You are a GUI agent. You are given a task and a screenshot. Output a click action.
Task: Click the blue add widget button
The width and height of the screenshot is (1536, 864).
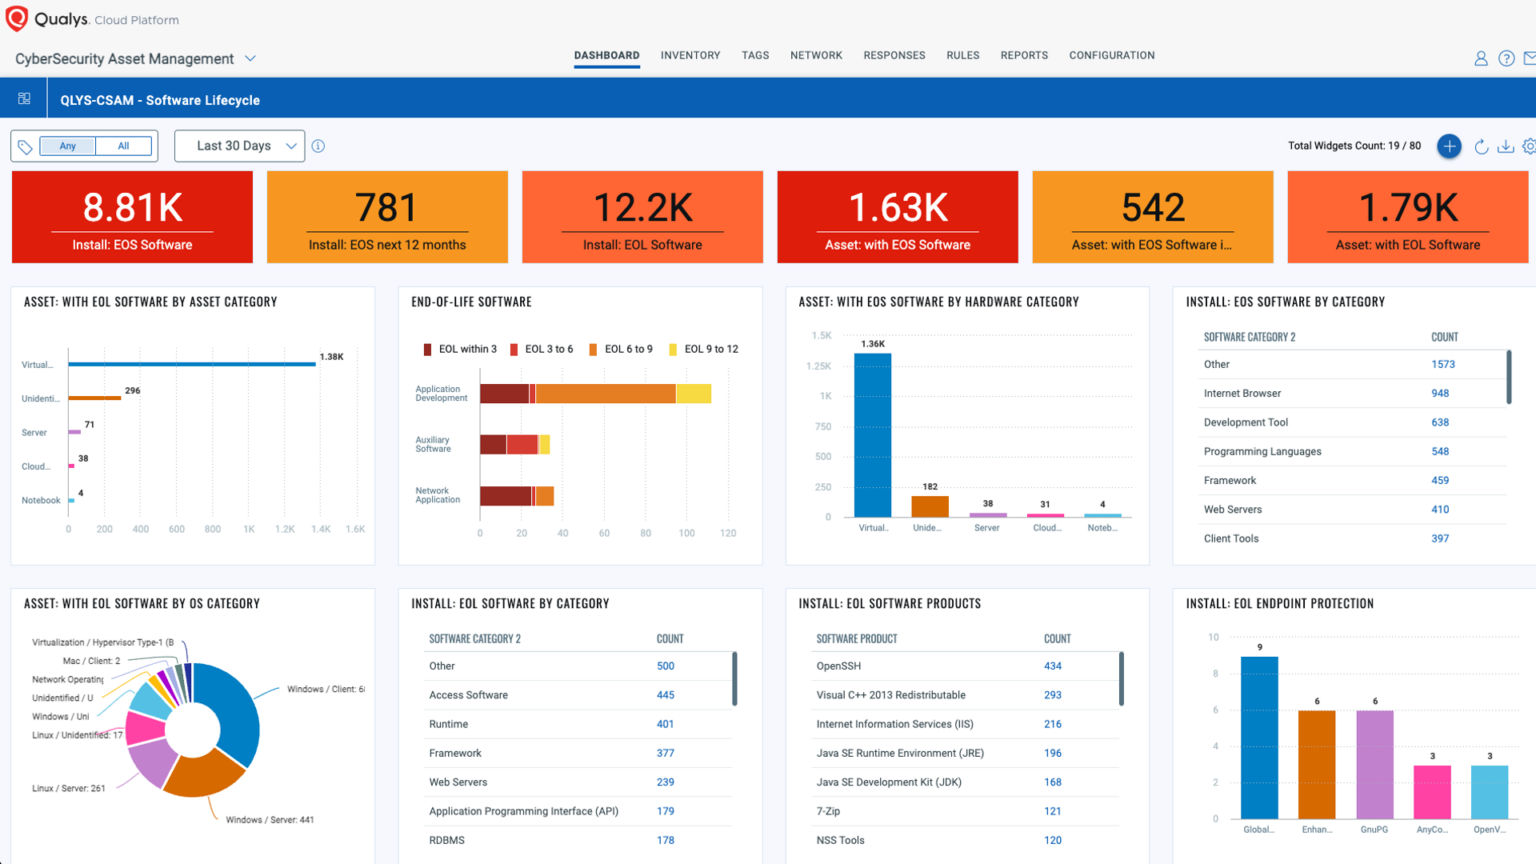1449,146
